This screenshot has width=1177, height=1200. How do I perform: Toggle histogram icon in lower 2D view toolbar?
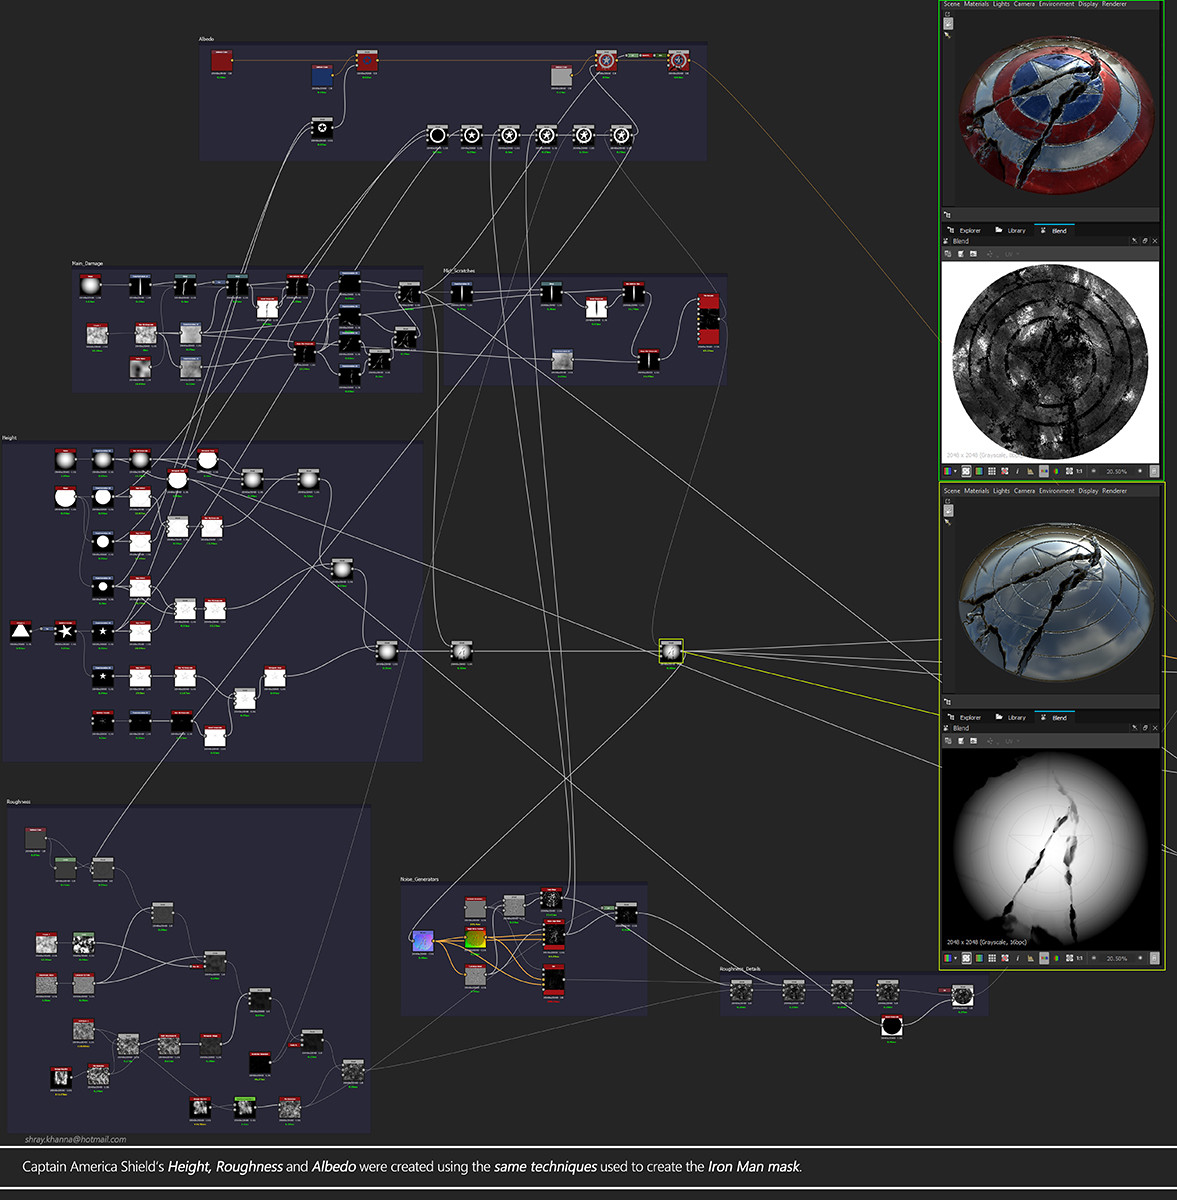[x=1030, y=958]
